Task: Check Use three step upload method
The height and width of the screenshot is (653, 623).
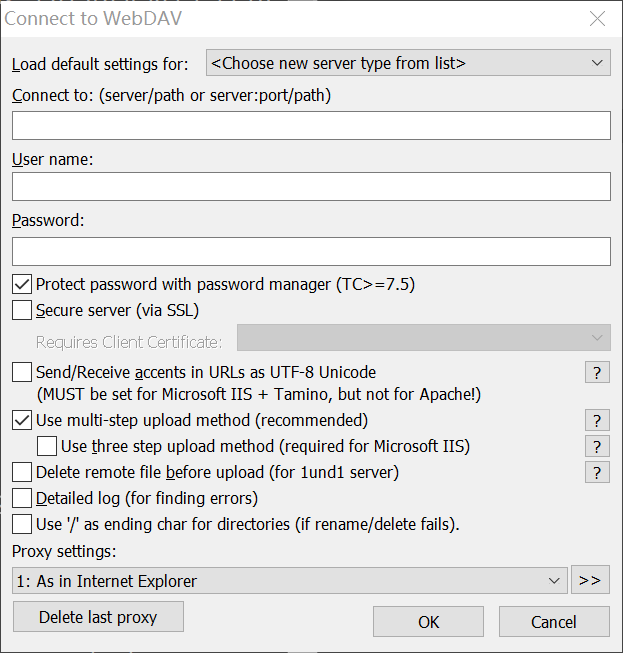Action: 47,446
